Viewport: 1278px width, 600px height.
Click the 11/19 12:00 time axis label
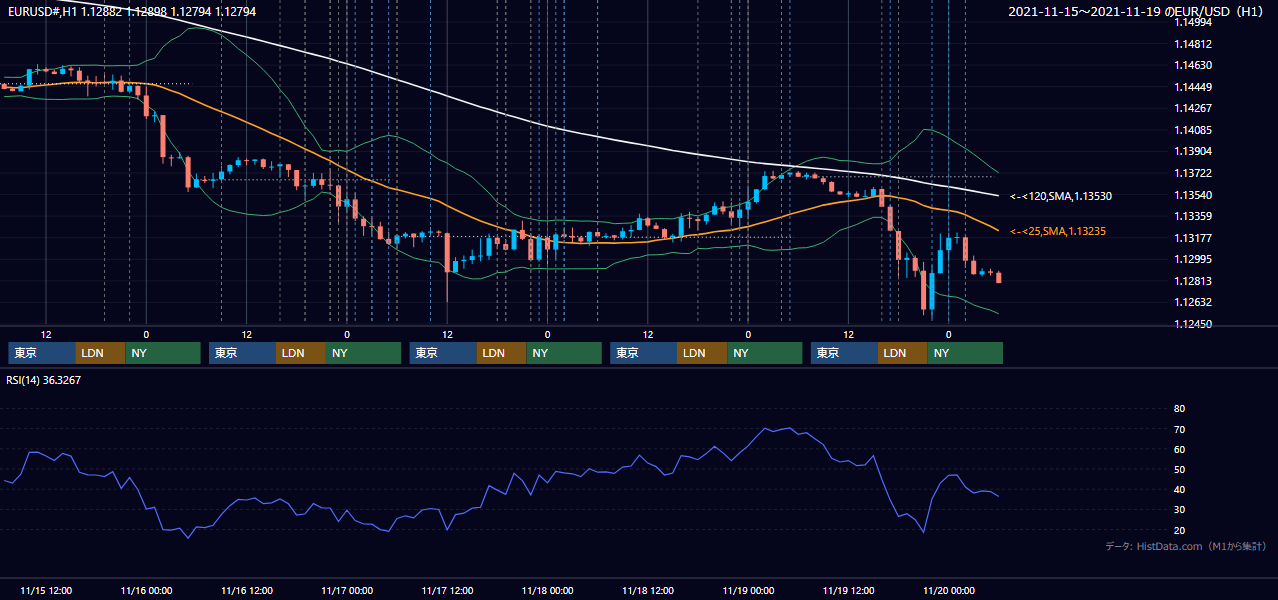(848, 590)
